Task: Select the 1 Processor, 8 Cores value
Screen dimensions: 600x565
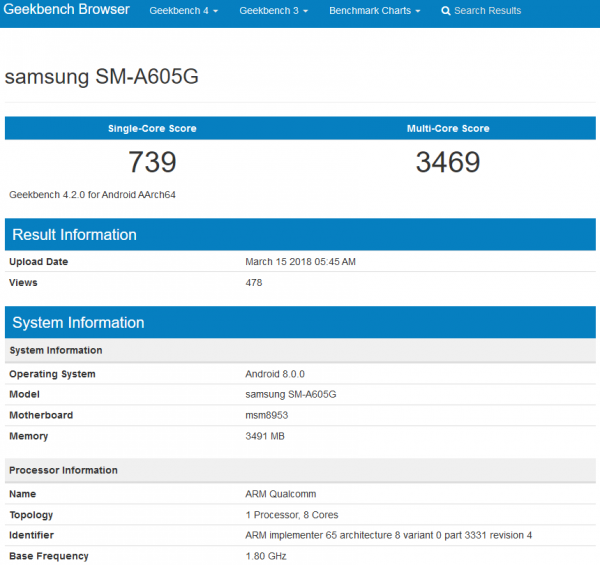Action: click(x=292, y=515)
